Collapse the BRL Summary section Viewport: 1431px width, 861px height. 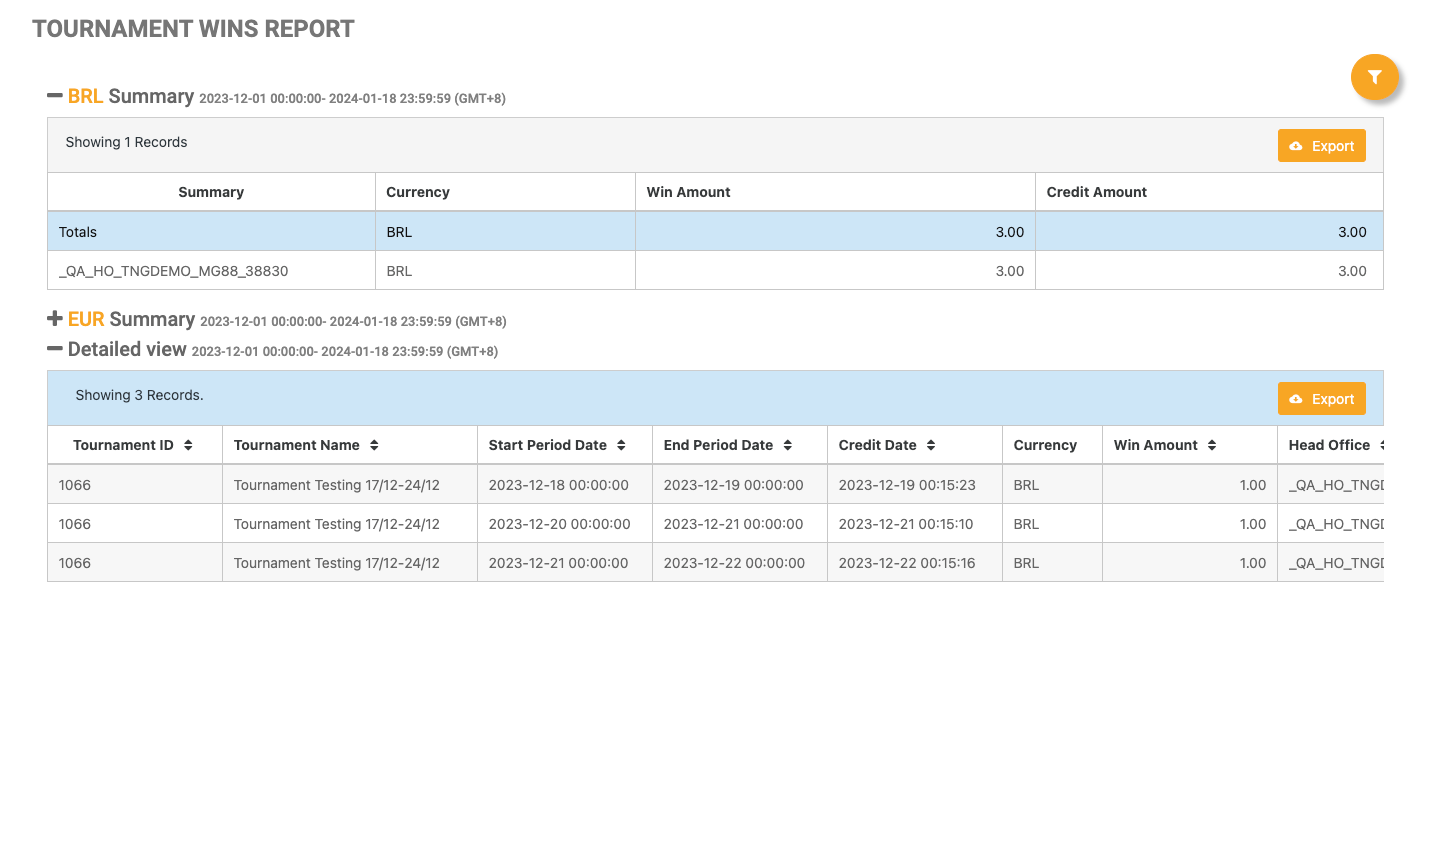(x=55, y=96)
